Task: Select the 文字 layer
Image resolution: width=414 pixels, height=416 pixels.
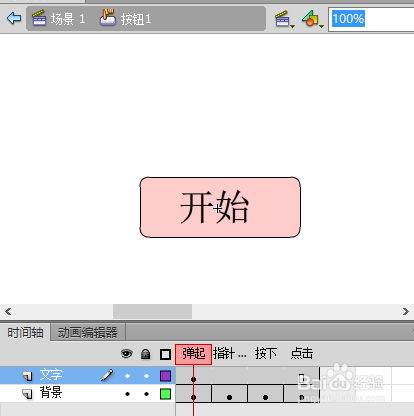Action: pos(87,375)
